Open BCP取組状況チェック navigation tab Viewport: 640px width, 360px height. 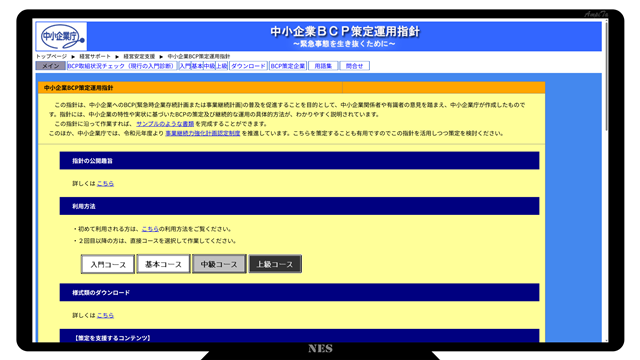tap(121, 66)
